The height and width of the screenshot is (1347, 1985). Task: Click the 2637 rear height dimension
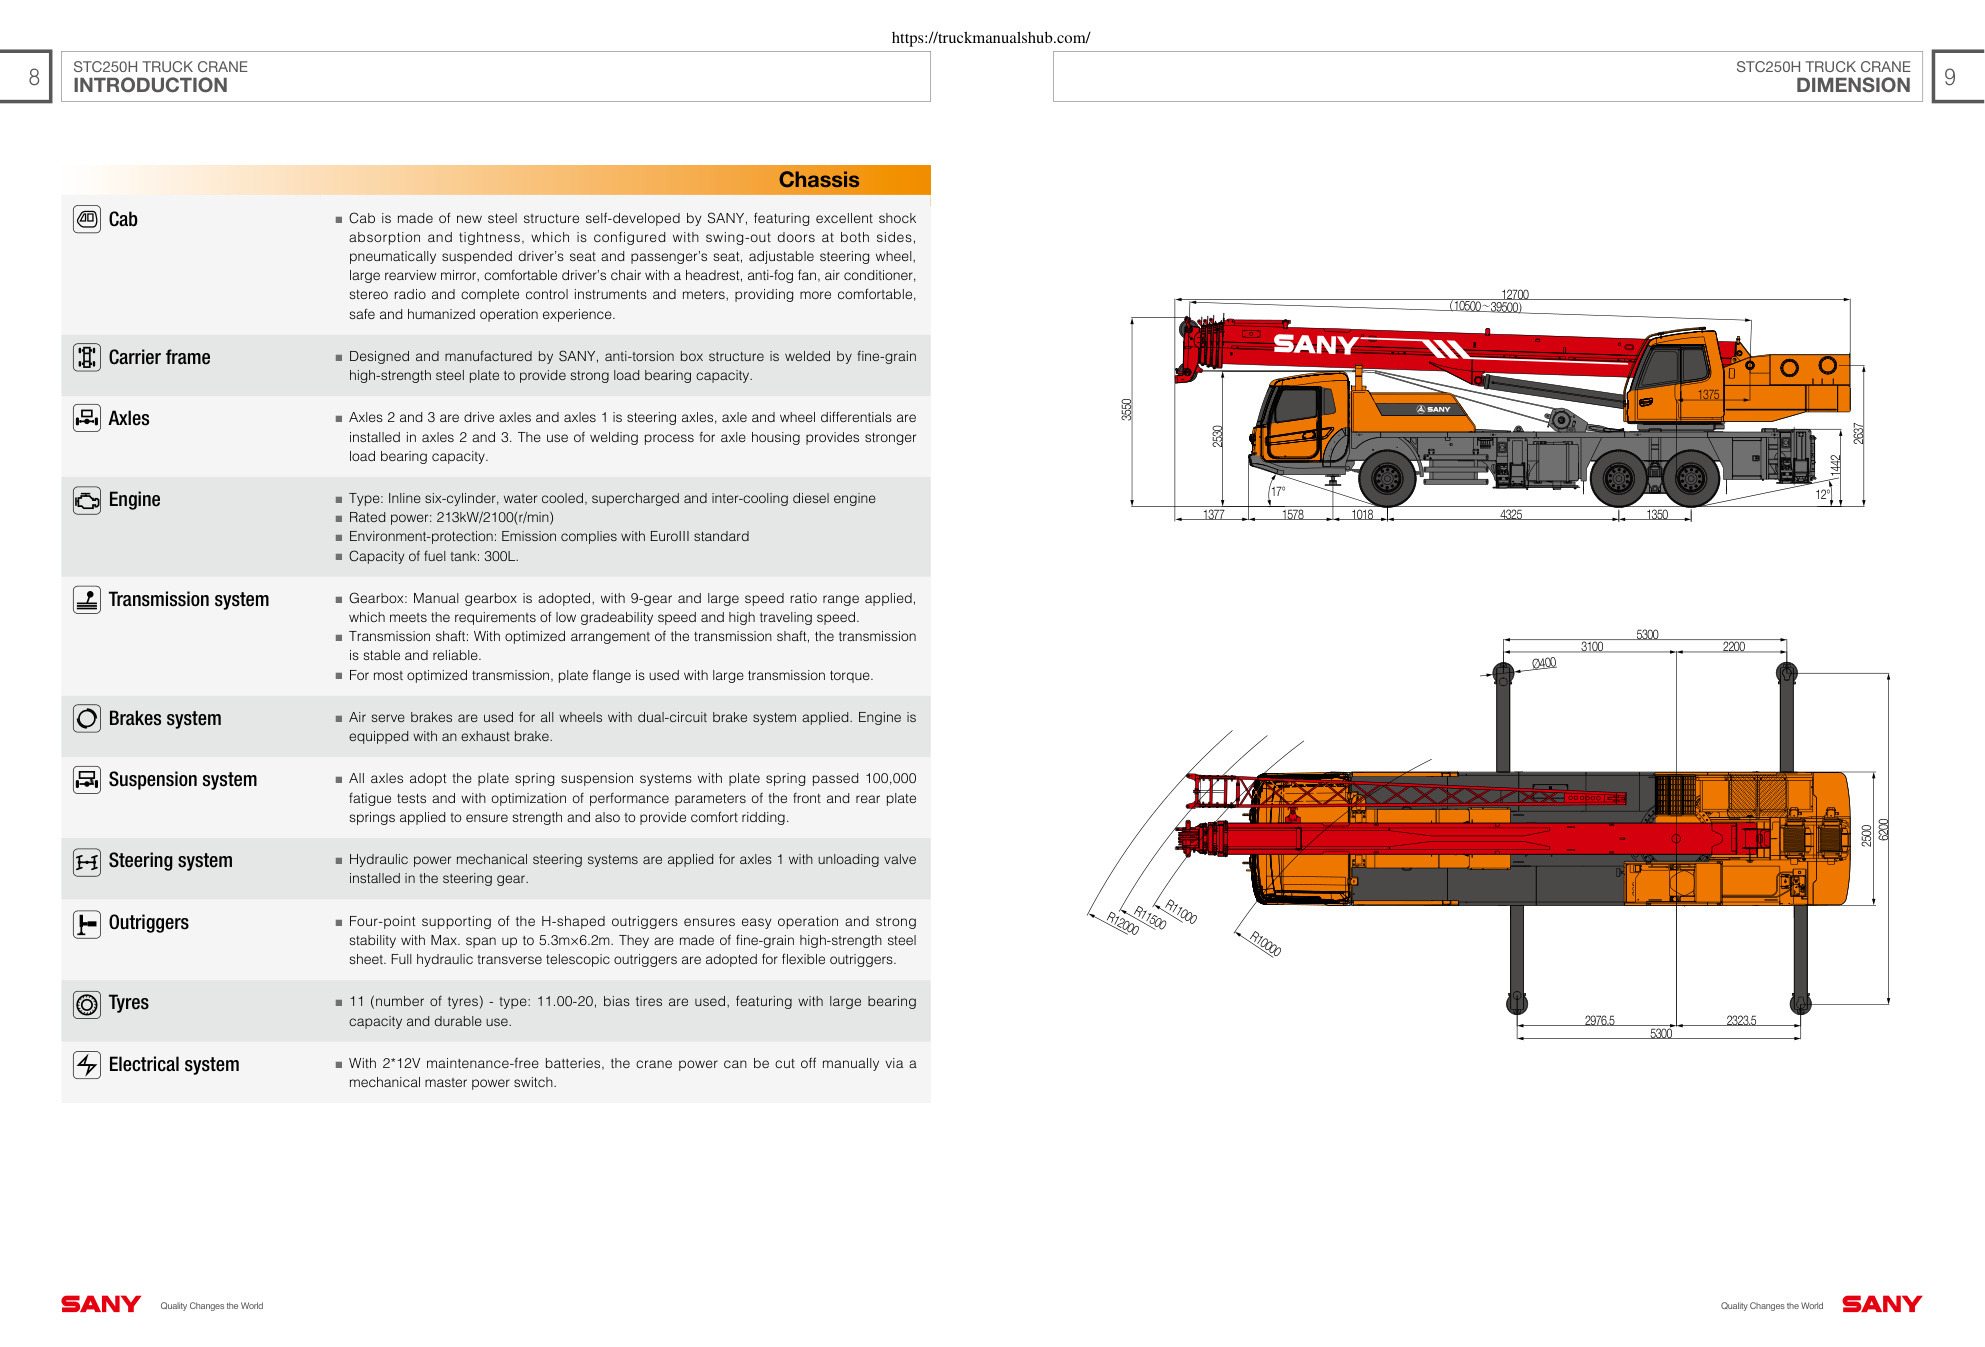pyautogui.click(x=1859, y=434)
